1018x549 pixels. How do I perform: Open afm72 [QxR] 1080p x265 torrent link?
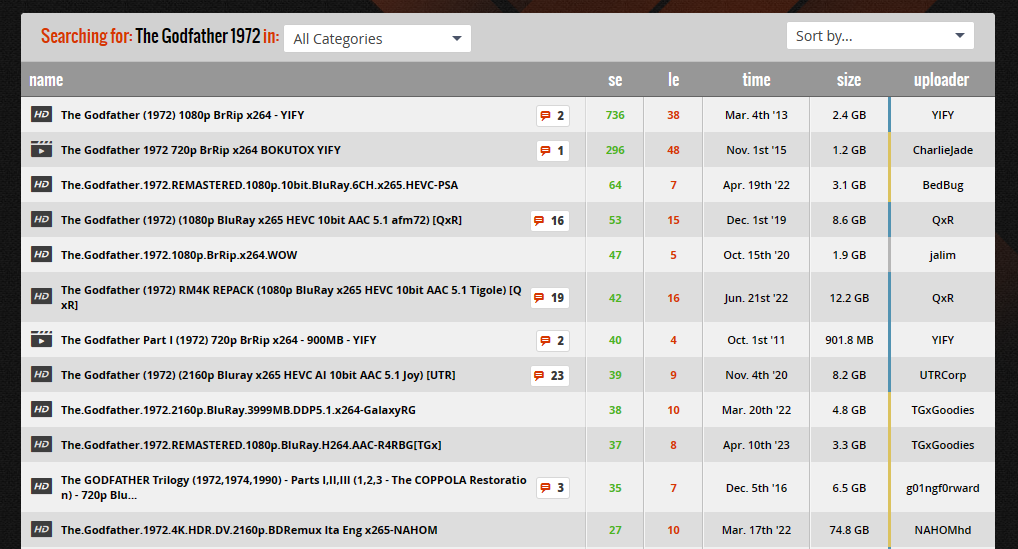pyautogui.click(x=262, y=220)
